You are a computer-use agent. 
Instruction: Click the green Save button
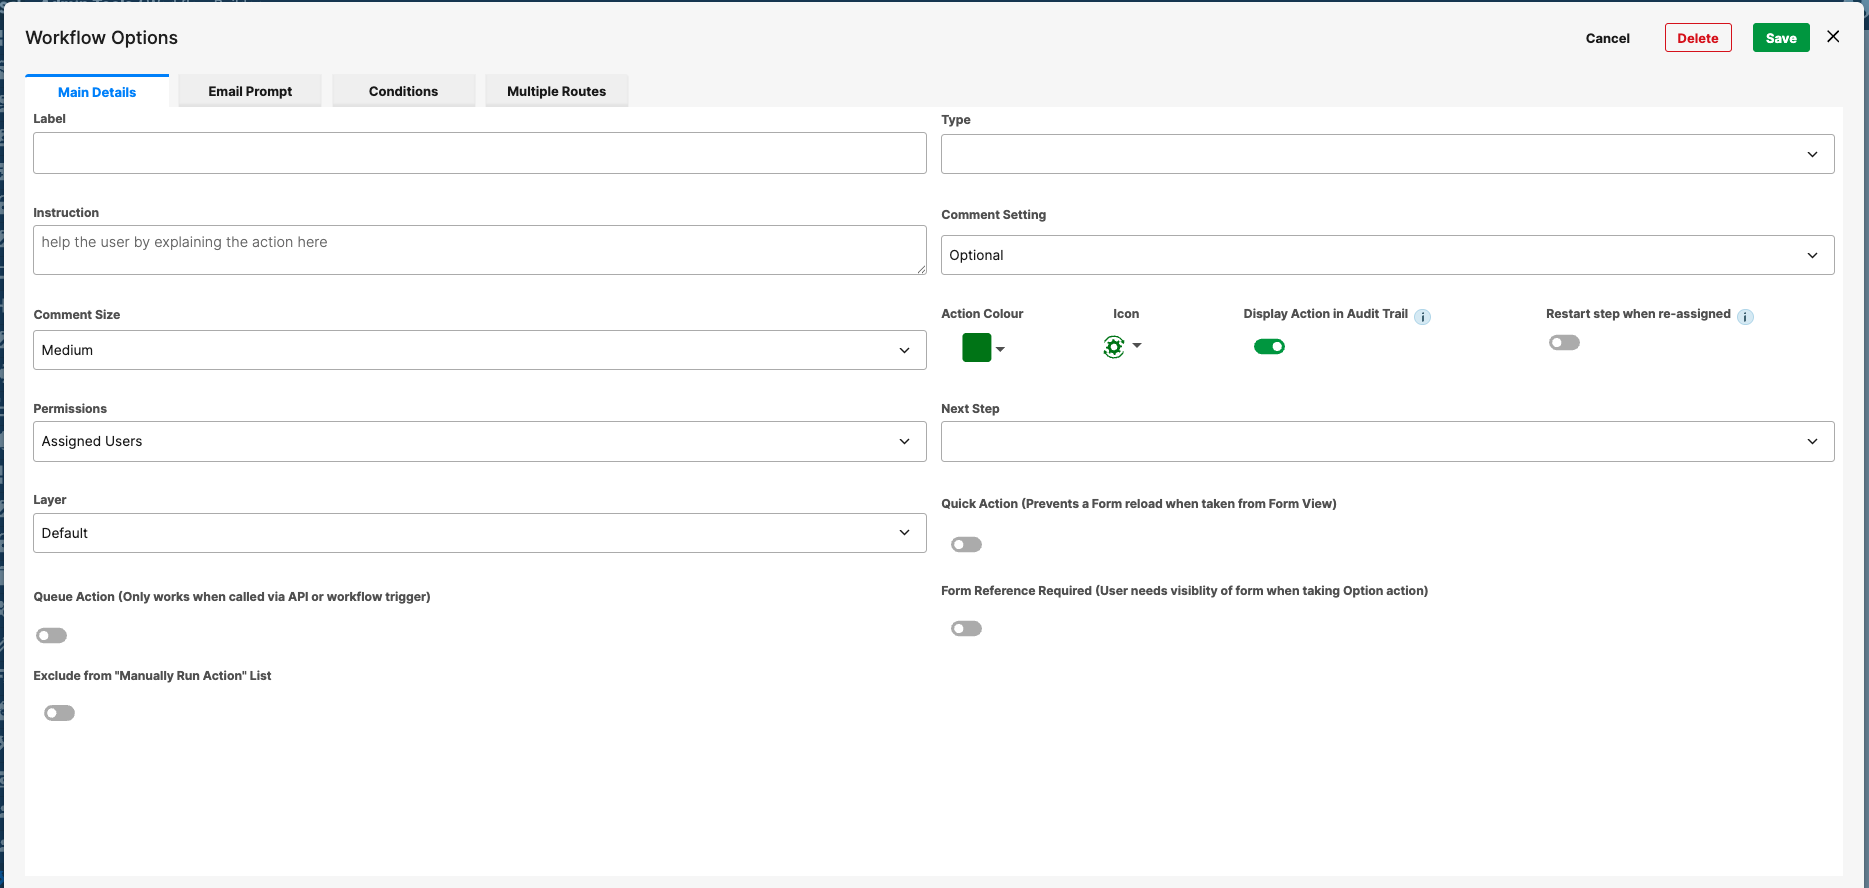(x=1780, y=38)
